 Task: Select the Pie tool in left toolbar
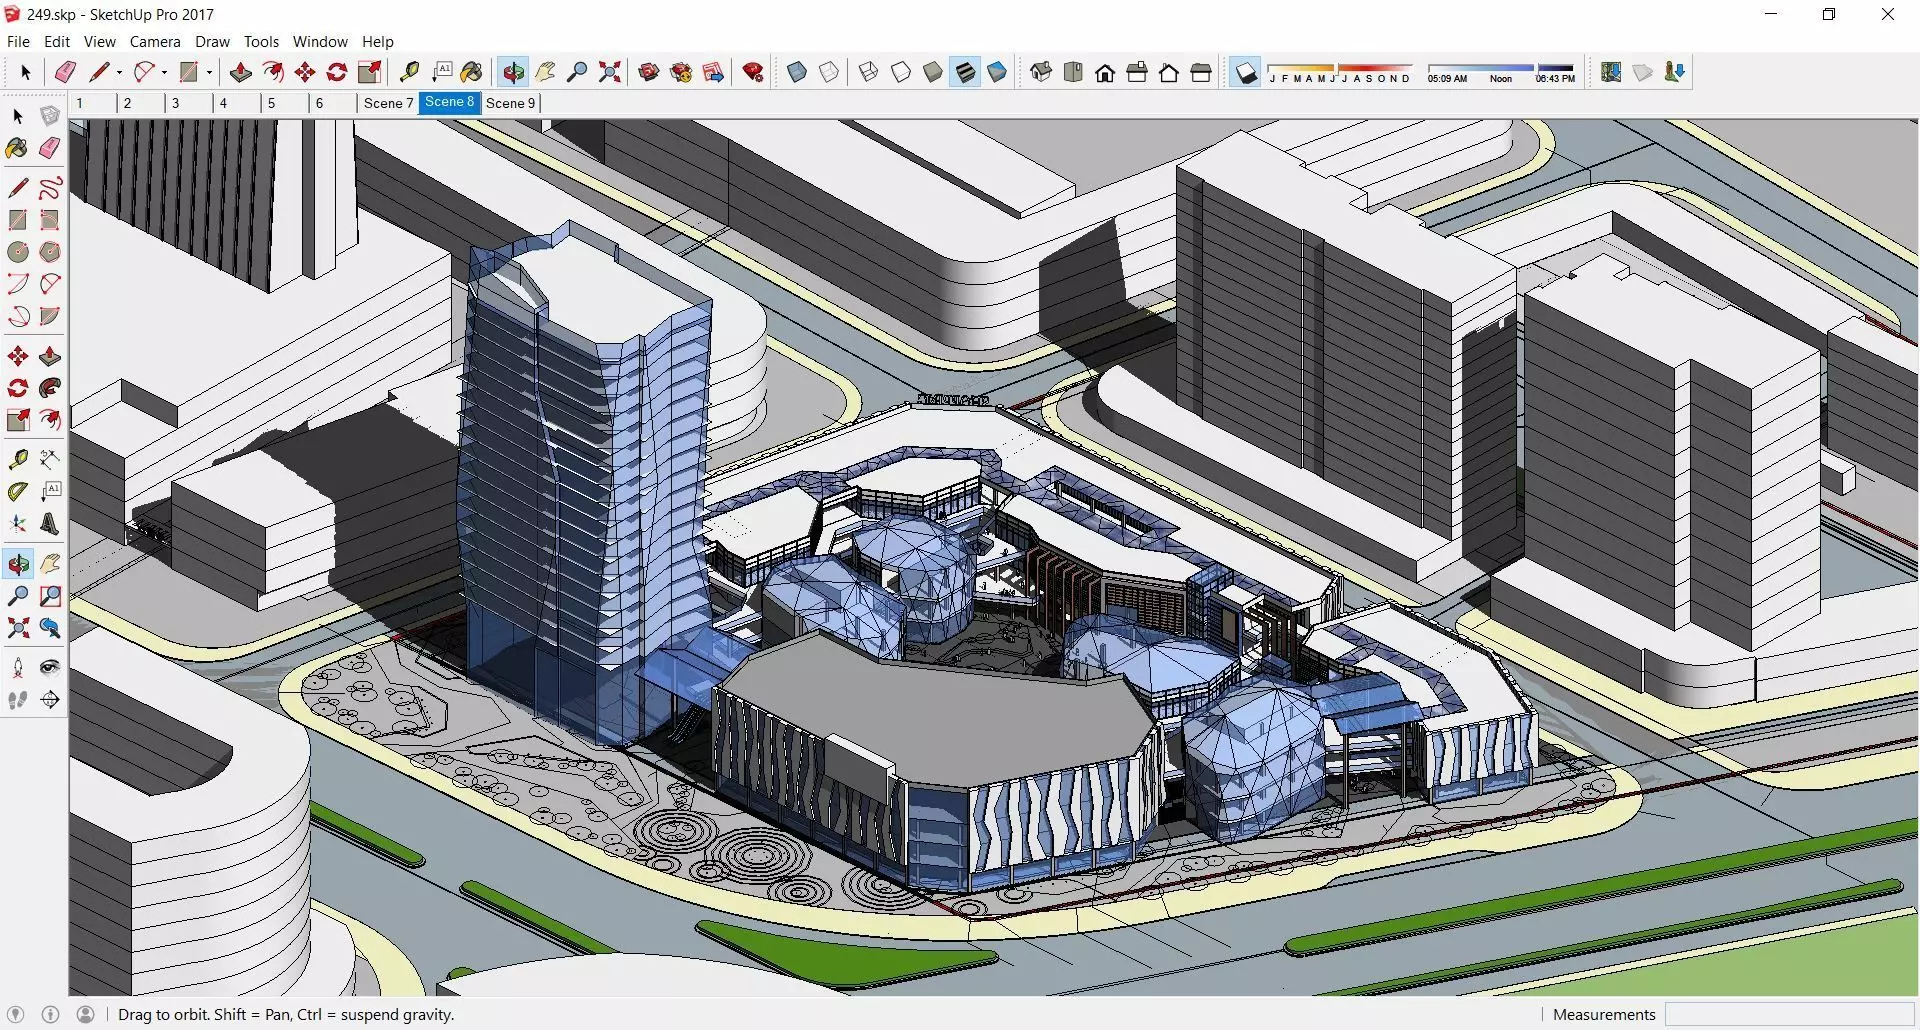[50, 316]
